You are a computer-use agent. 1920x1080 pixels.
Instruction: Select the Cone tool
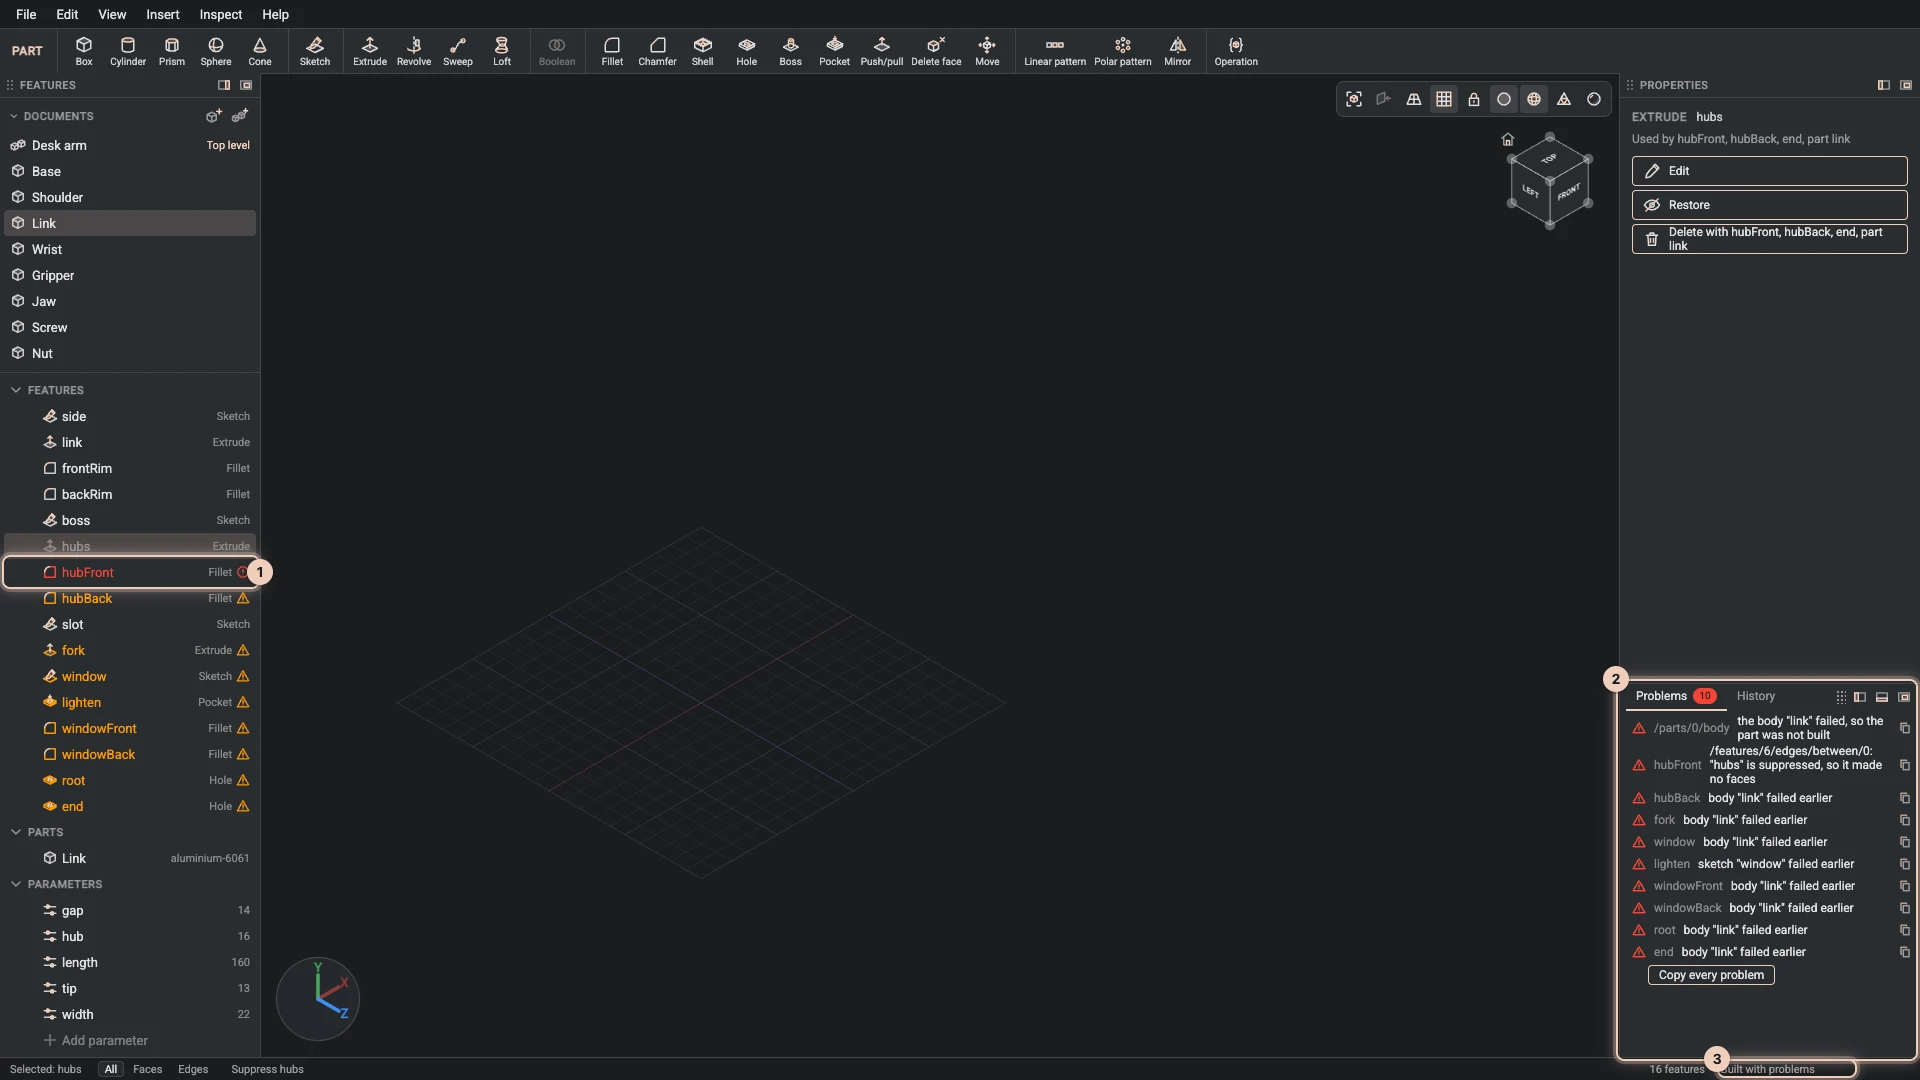[x=260, y=51]
